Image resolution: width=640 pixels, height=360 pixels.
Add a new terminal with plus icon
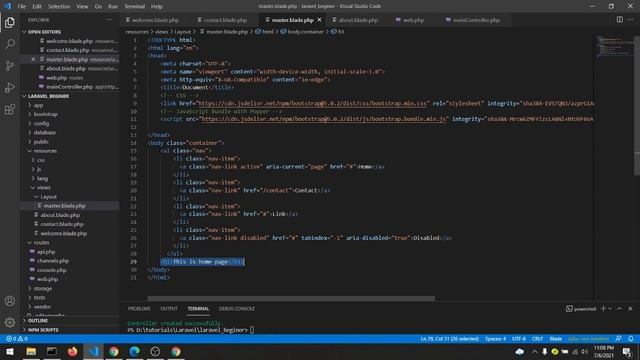tap(603, 309)
